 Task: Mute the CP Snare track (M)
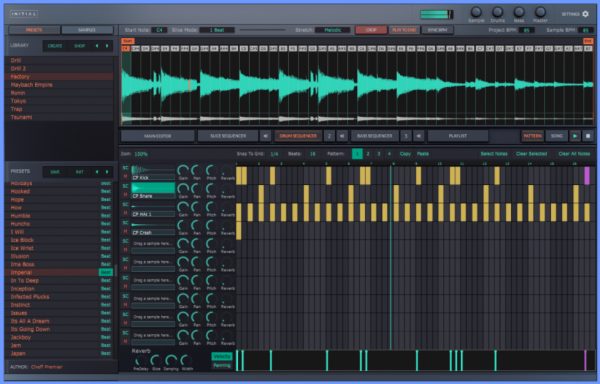click(125, 195)
